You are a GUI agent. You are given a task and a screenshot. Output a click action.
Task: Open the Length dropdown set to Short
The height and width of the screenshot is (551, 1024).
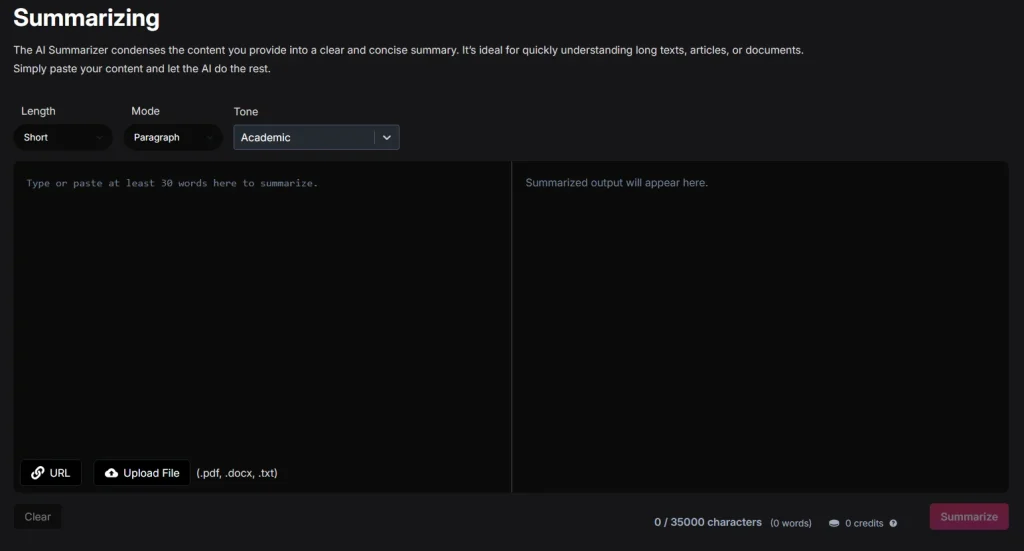[63, 137]
